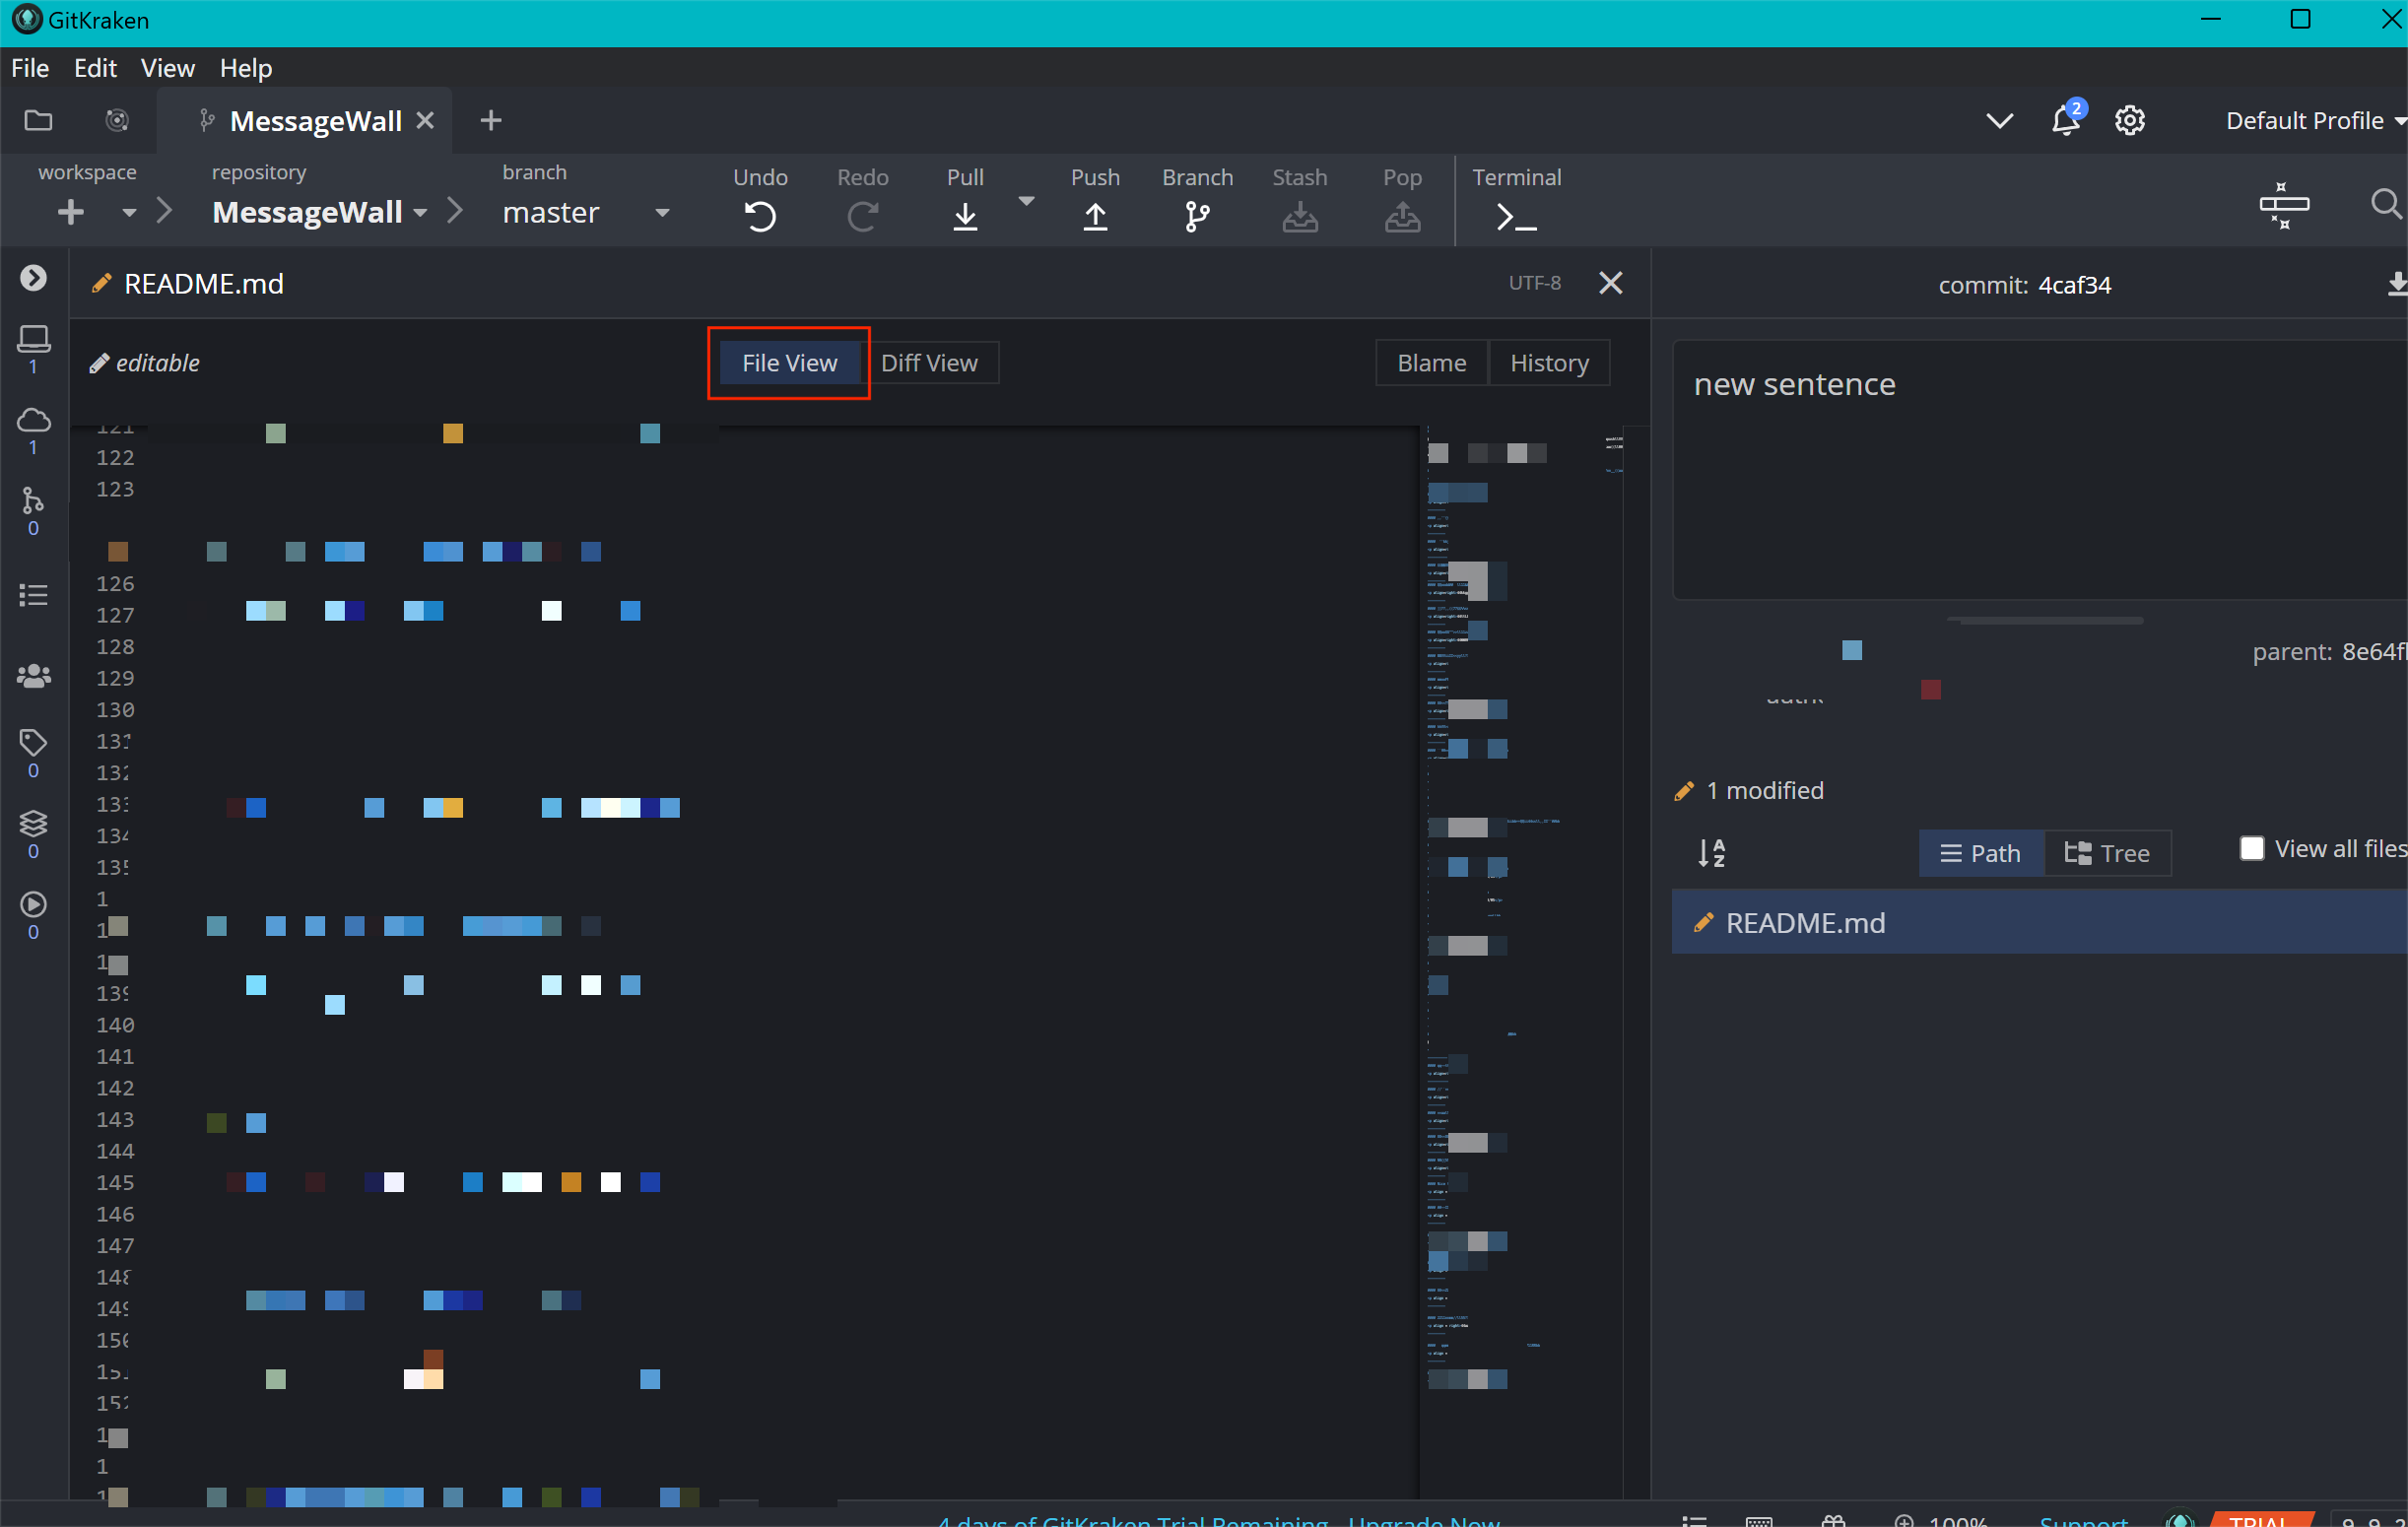Click the Undo toolbar icon
2408x1527 pixels.
(760, 215)
